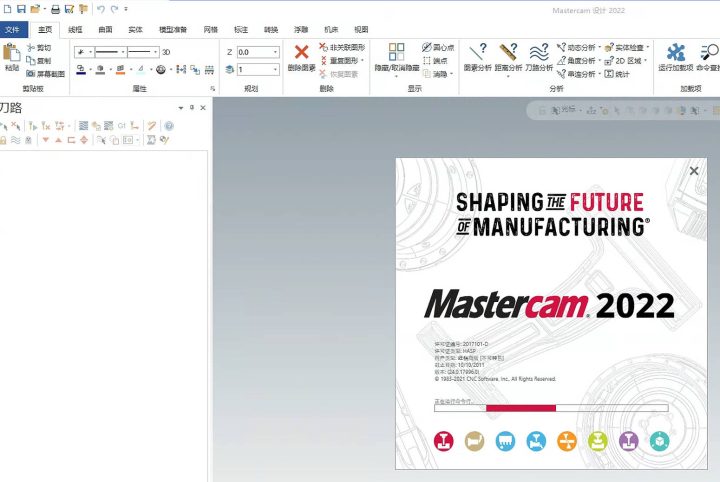Click the red up-triangle icon in 刀路 toolbar

pos(58,140)
